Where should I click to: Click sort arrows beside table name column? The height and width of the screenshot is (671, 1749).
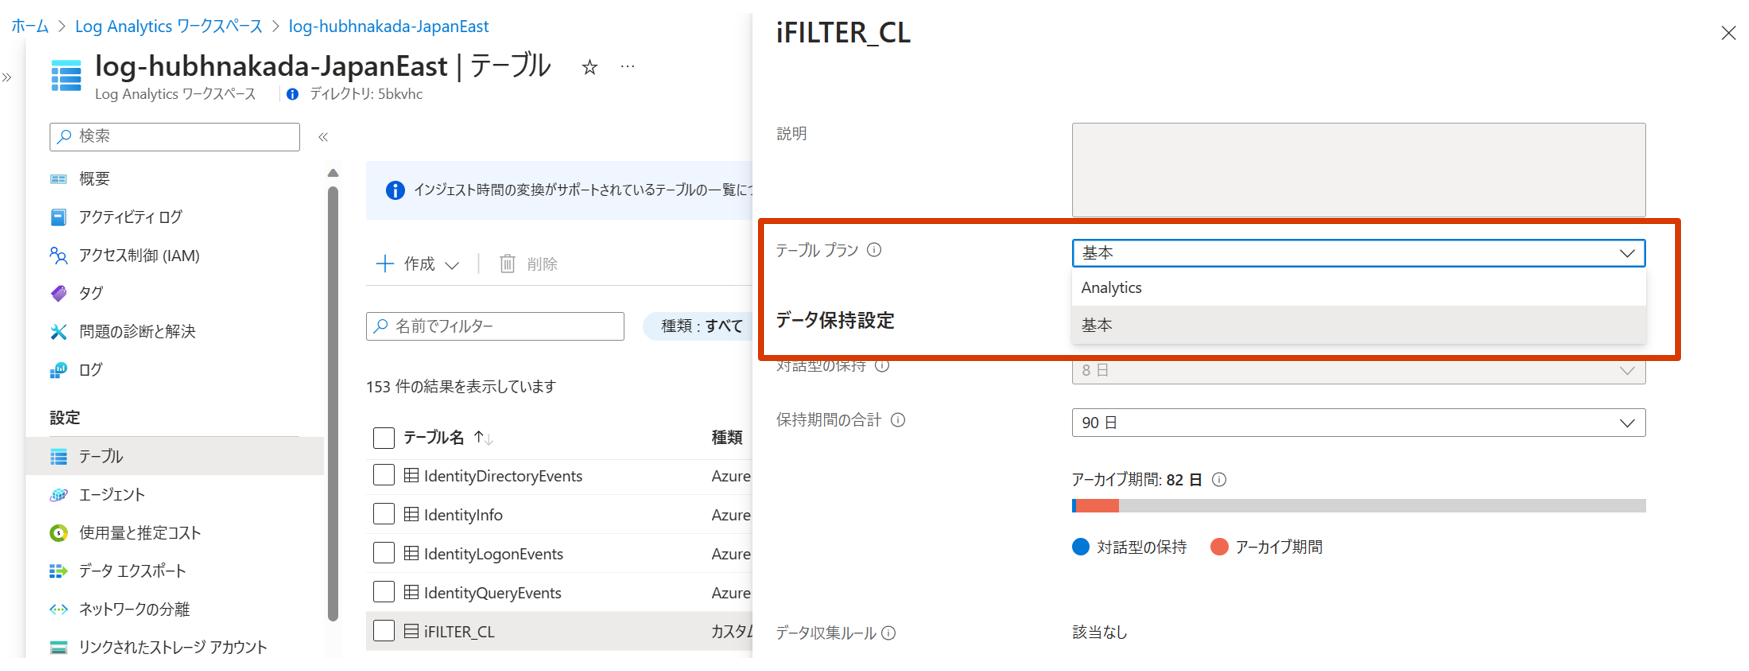click(x=483, y=438)
